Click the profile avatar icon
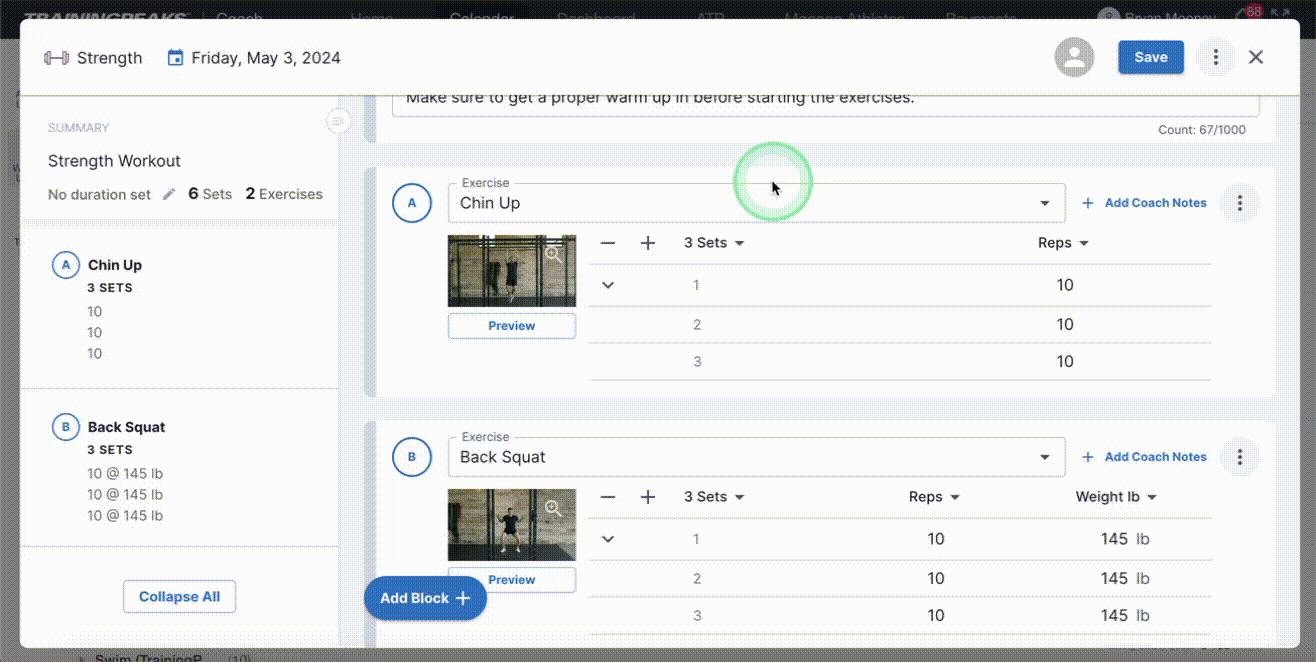Screen dimensions: 1316x662 [1074, 57]
